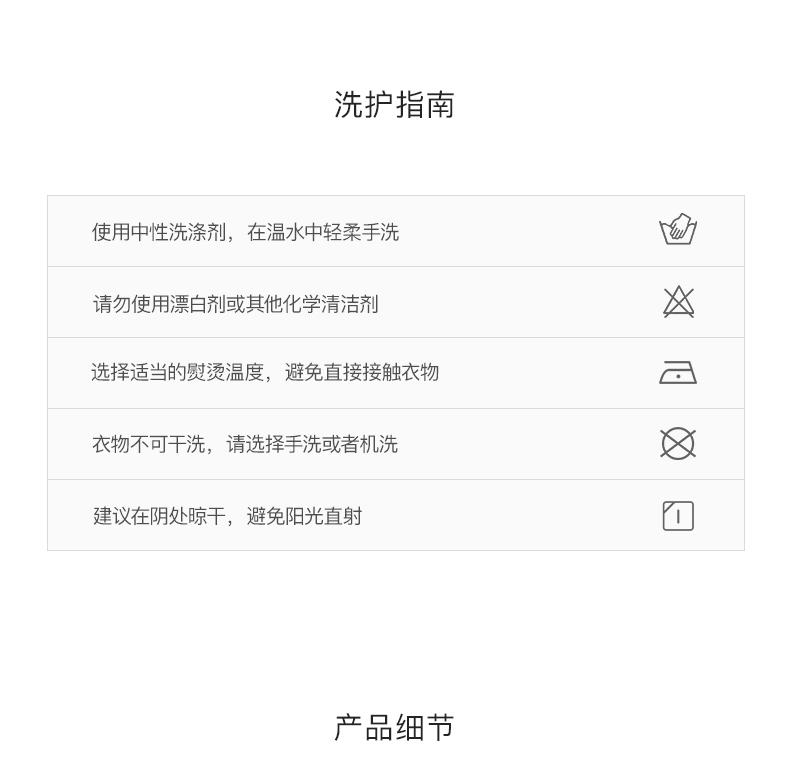
Task: Click the 产品细节 heading
Action: click(395, 728)
